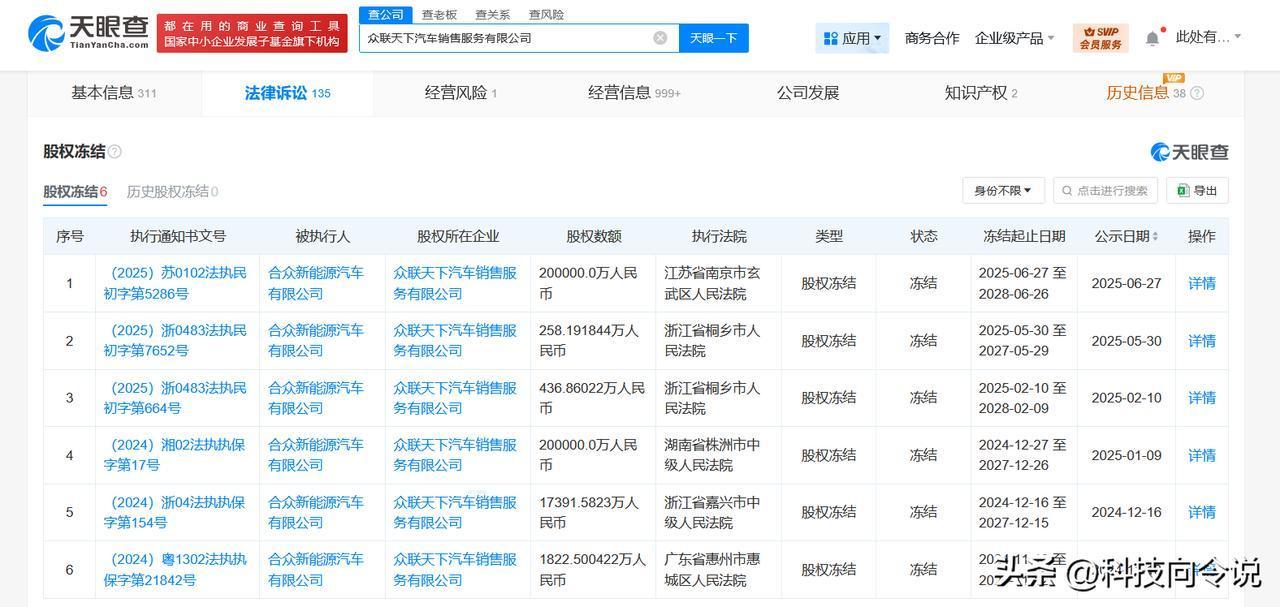Open 详情 for row 5
The height and width of the screenshot is (607, 1280).
click(x=1202, y=512)
